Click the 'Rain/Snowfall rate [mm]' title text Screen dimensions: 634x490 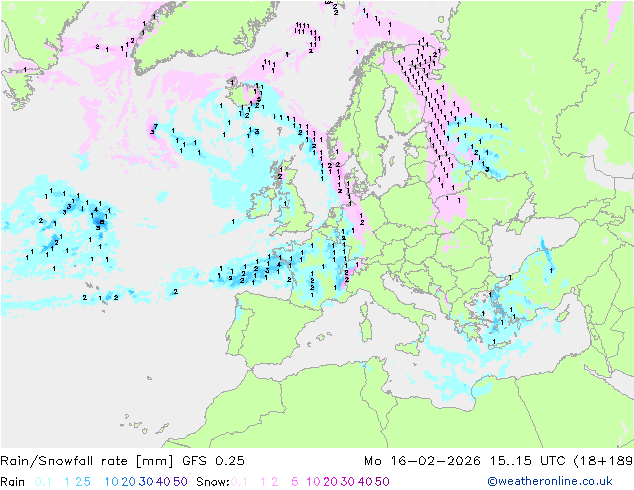(87, 461)
